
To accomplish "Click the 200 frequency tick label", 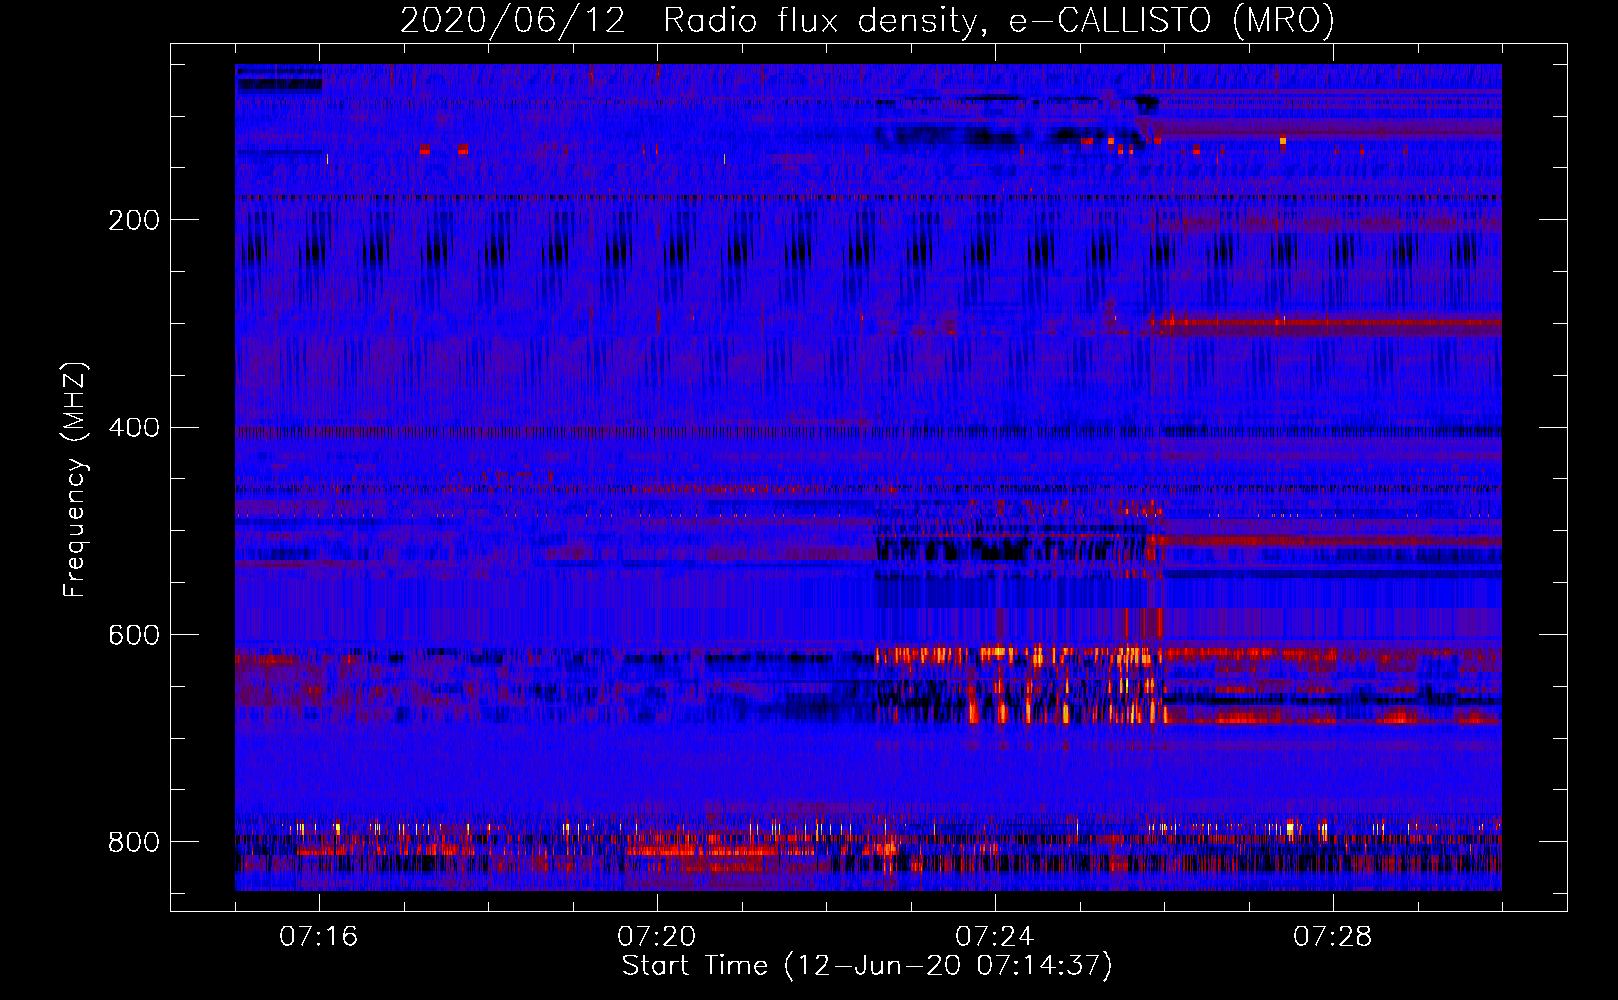I will pyautogui.click(x=134, y=221).
